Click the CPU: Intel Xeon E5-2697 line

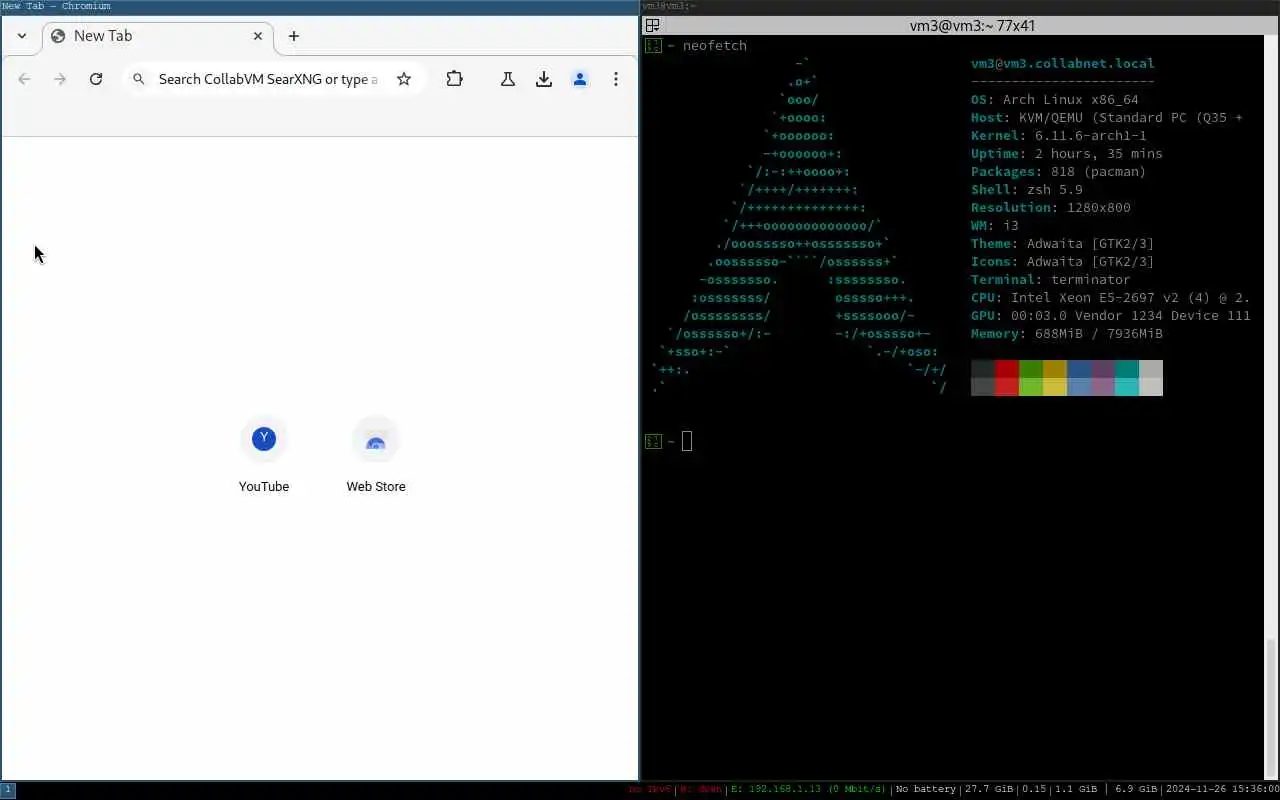coord(1111,298)
